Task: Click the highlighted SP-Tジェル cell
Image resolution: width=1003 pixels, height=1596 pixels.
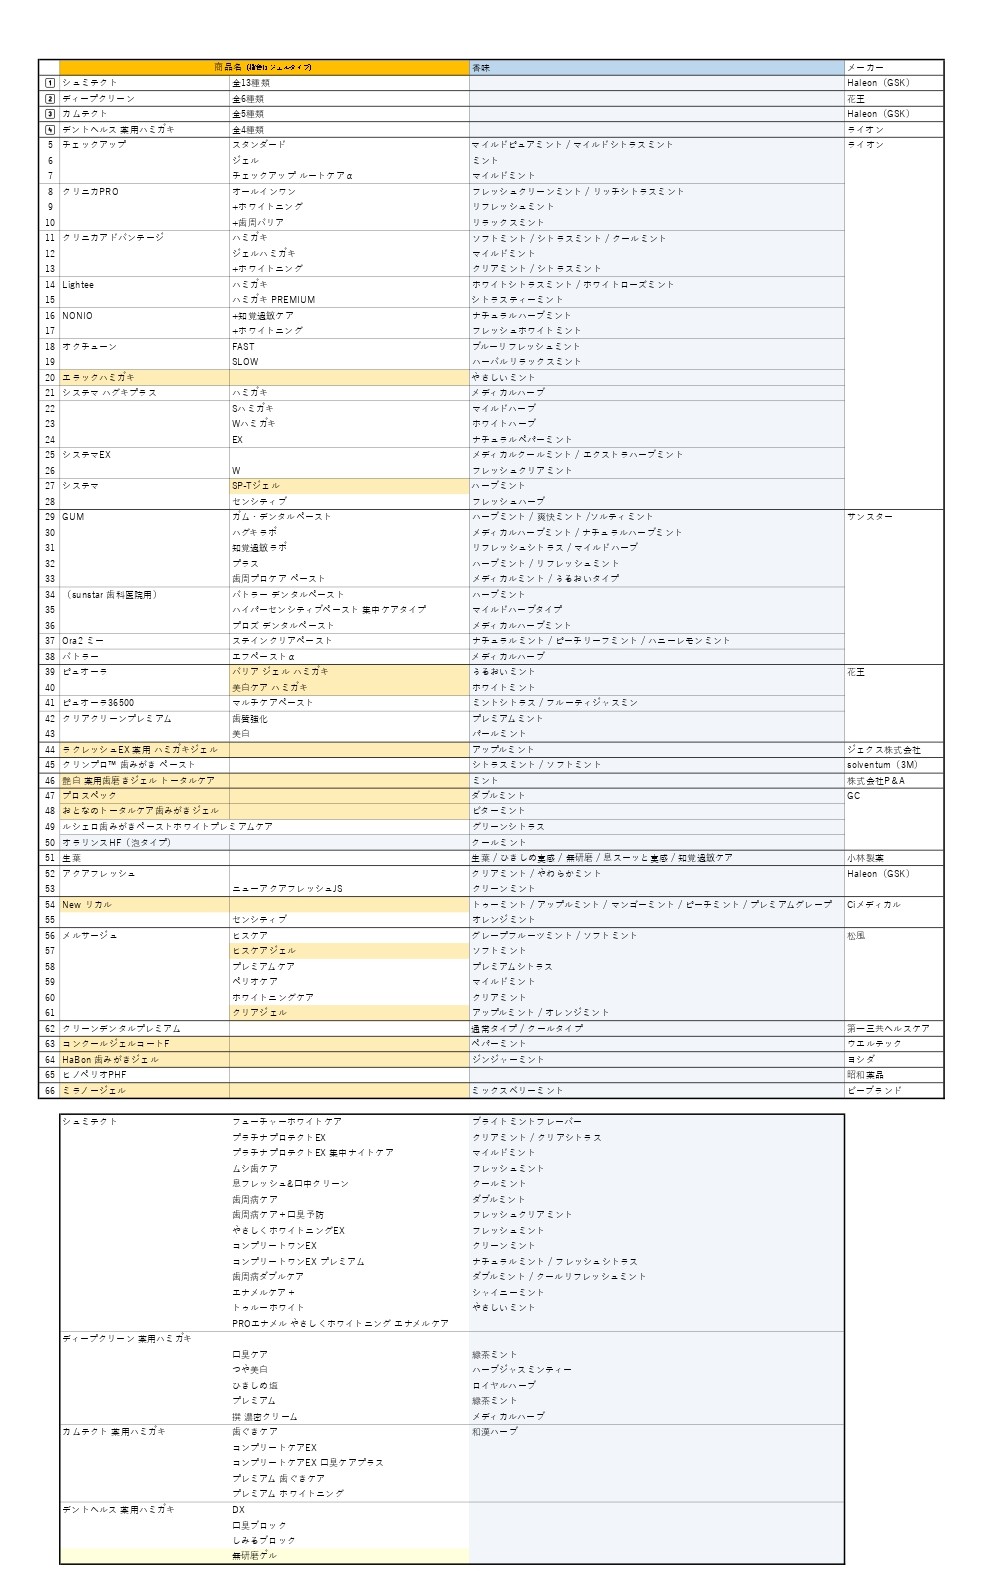Action: [x=349, y=486]
